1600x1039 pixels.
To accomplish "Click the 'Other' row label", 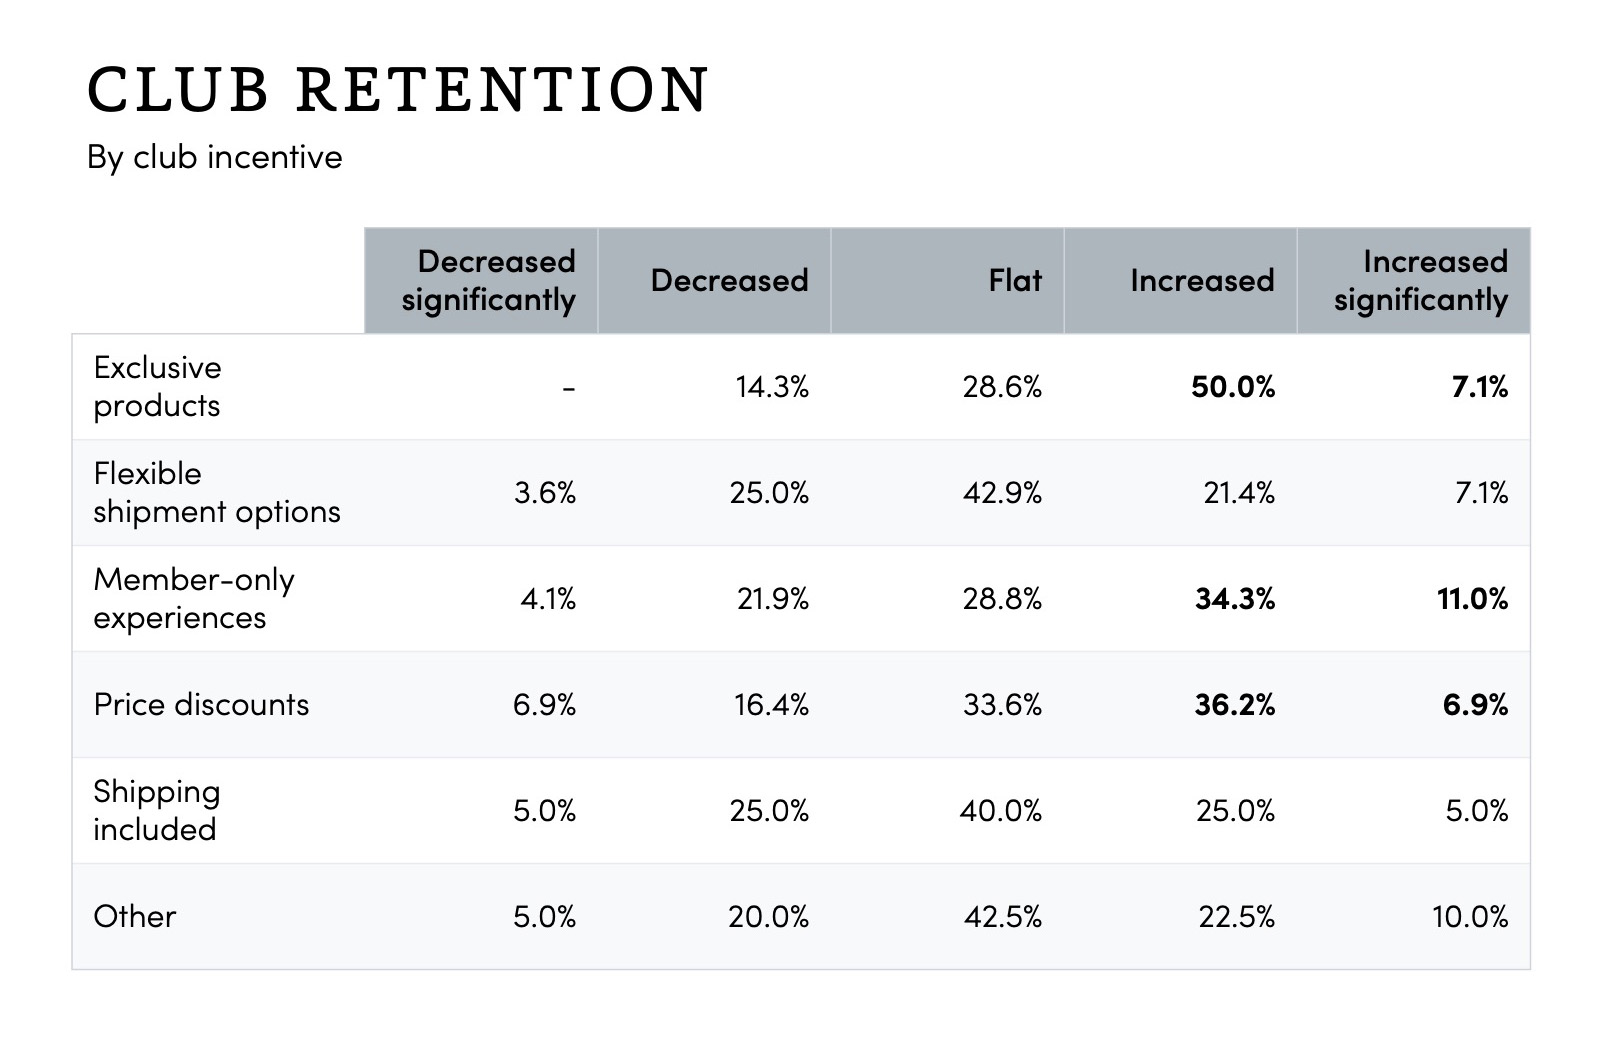I will point(134,916).
